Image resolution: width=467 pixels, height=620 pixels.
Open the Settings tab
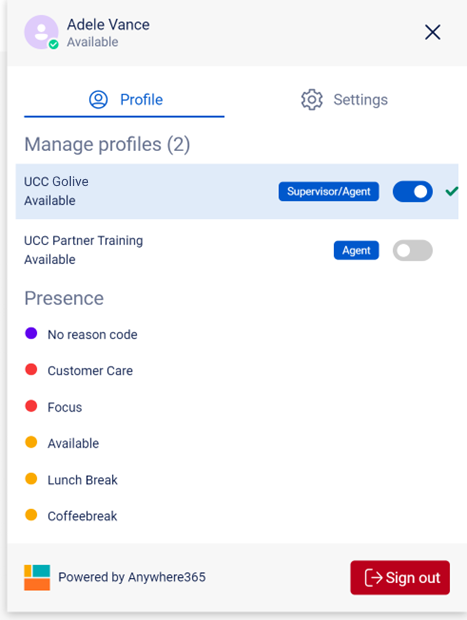pos(344,100)
